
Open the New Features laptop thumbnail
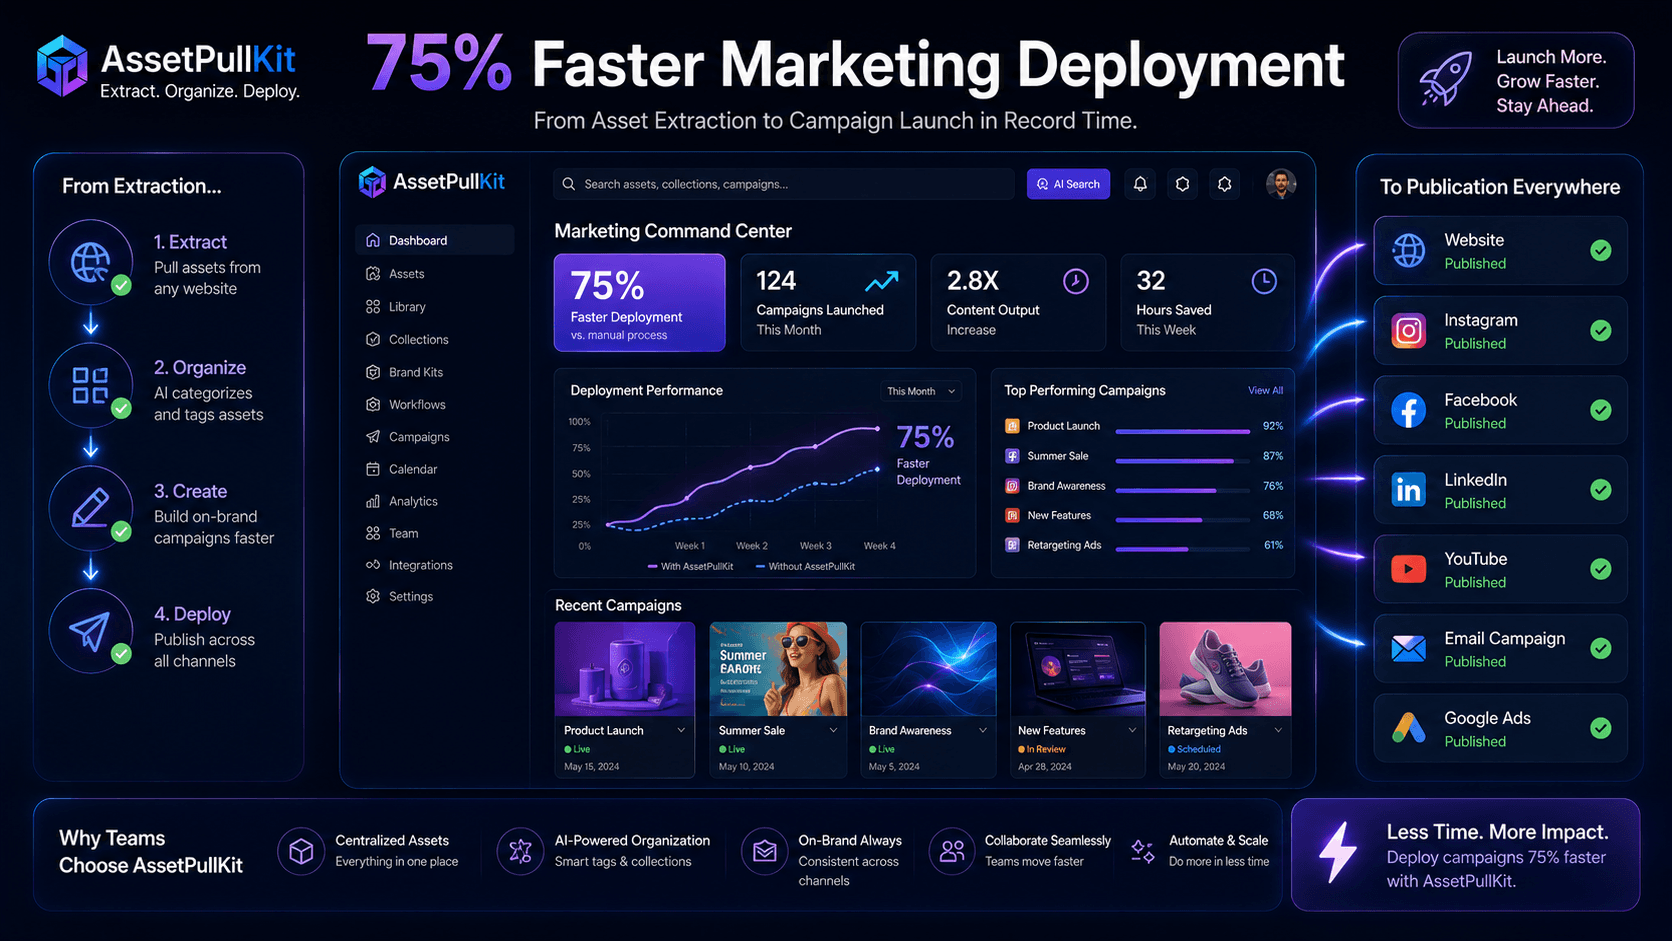pos(1078,669)
